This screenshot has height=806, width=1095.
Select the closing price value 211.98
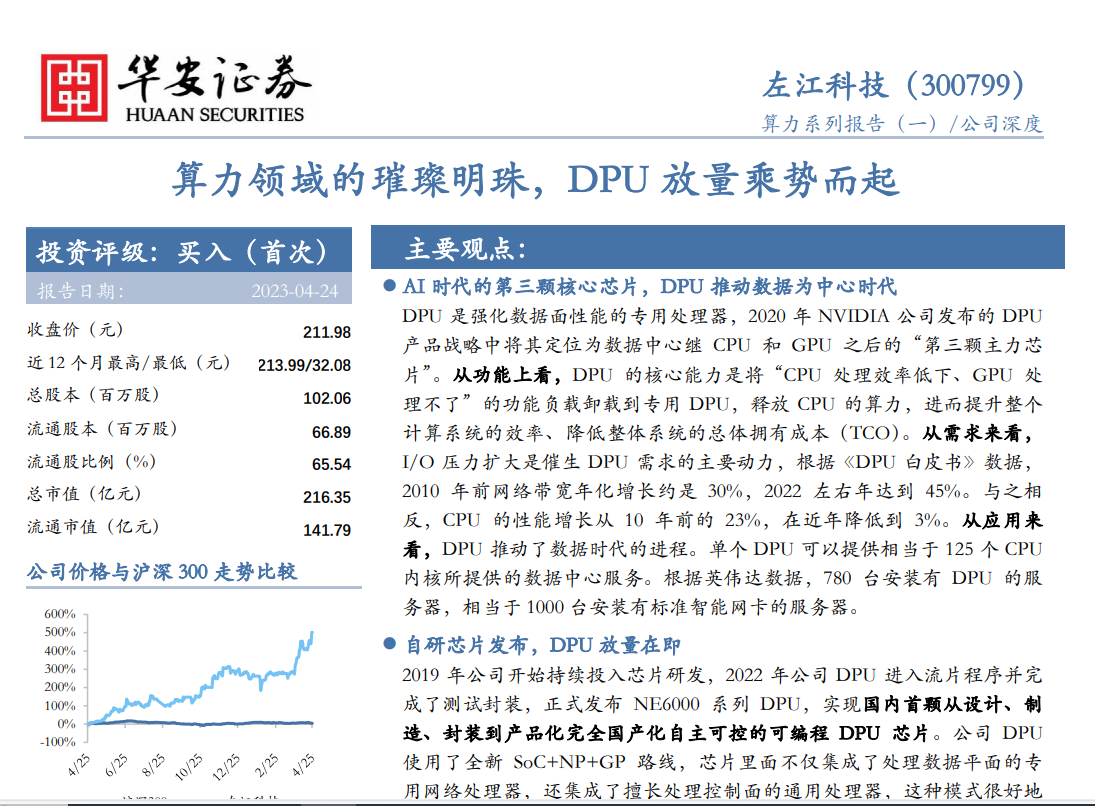pos(327,332)
